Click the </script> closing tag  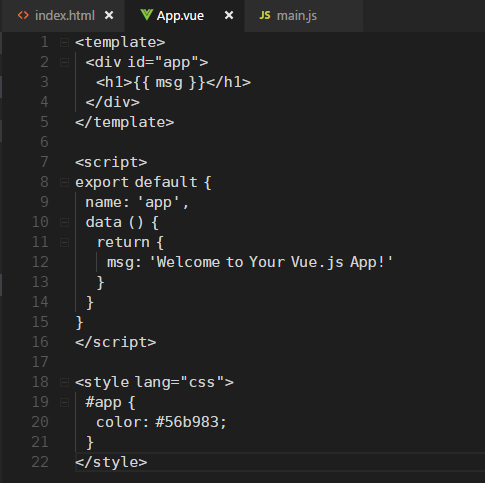116,342
